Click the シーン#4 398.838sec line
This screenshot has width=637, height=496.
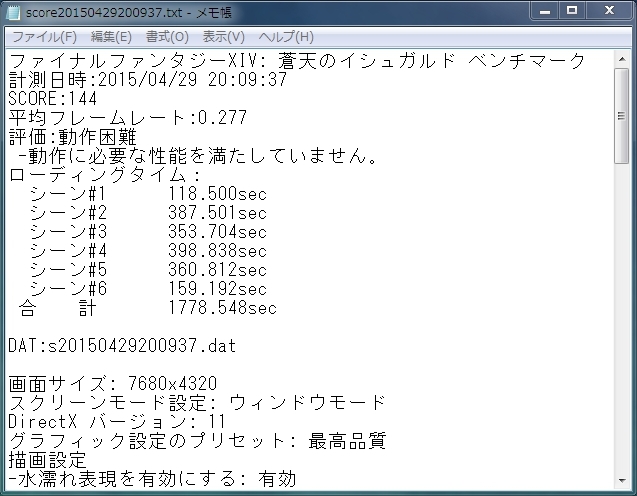point(148,251)
